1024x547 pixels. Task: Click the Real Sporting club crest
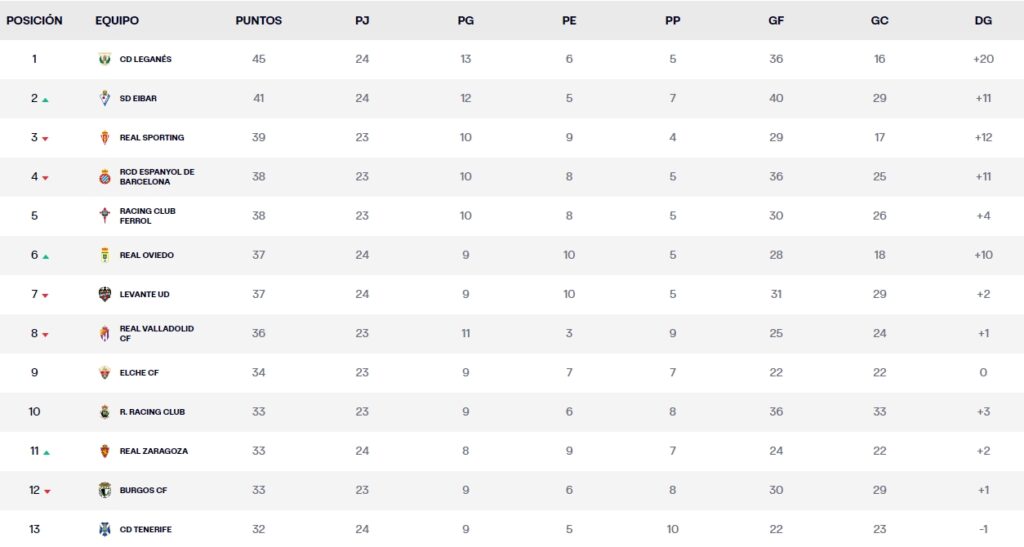pyautogui.click(x=104, y=137)
